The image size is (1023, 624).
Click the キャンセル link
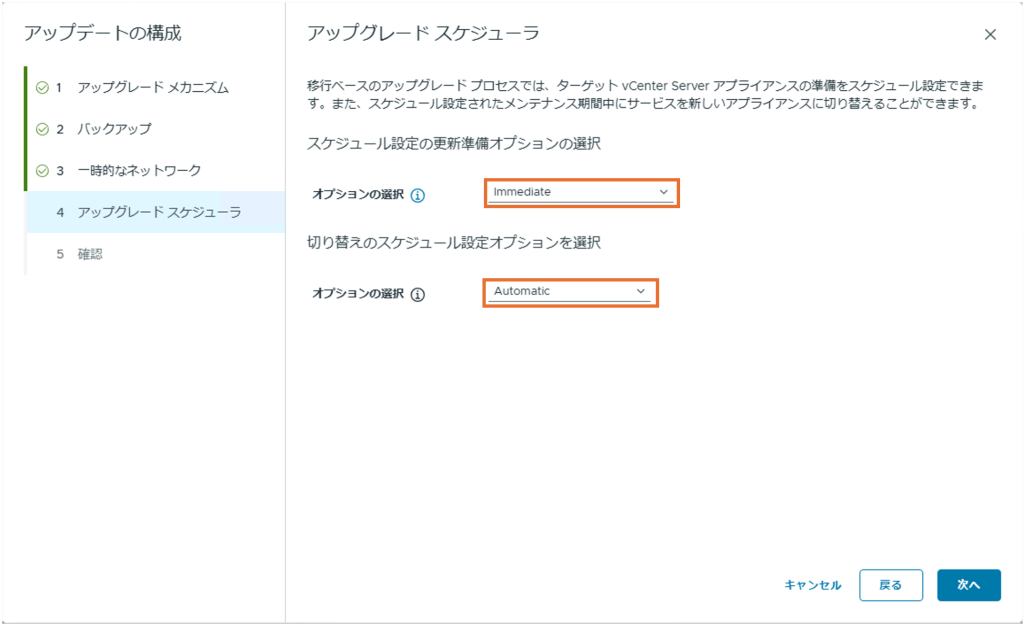(812, 585)
